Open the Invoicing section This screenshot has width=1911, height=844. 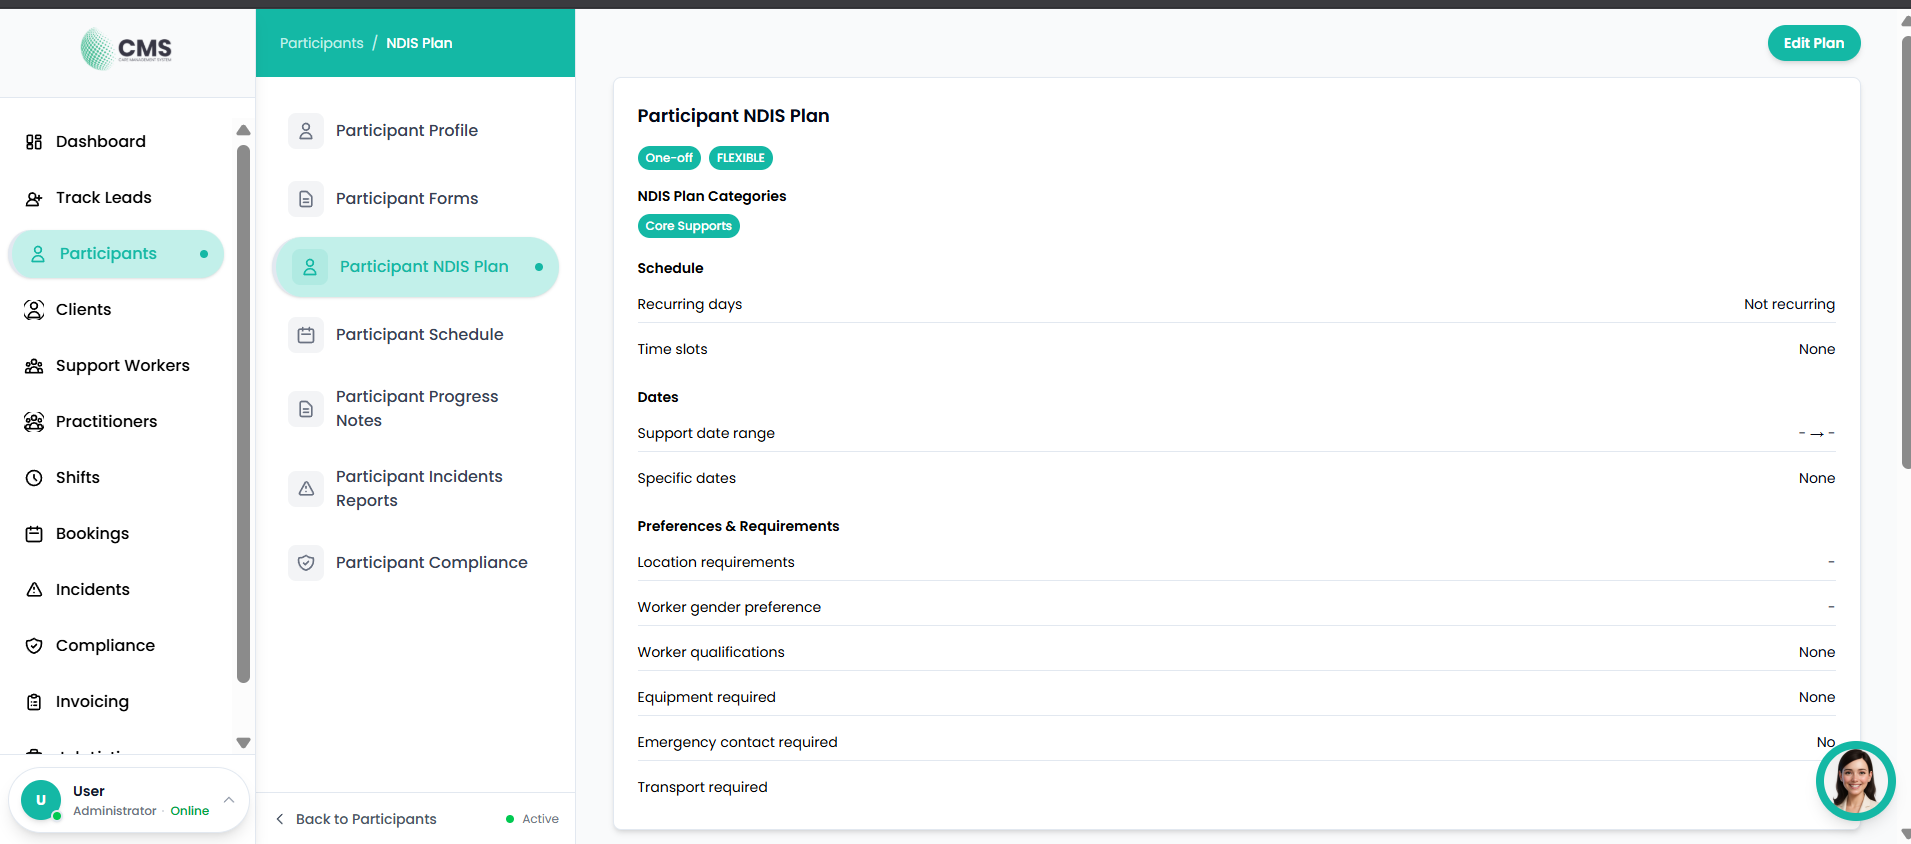(x=116, y=702)
